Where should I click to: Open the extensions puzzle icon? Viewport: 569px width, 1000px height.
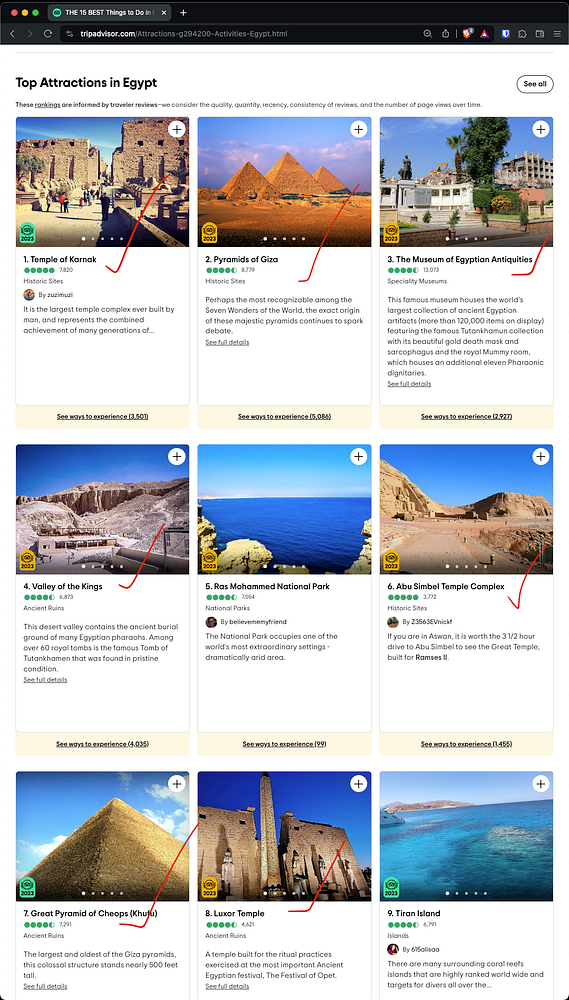point(522,34)
